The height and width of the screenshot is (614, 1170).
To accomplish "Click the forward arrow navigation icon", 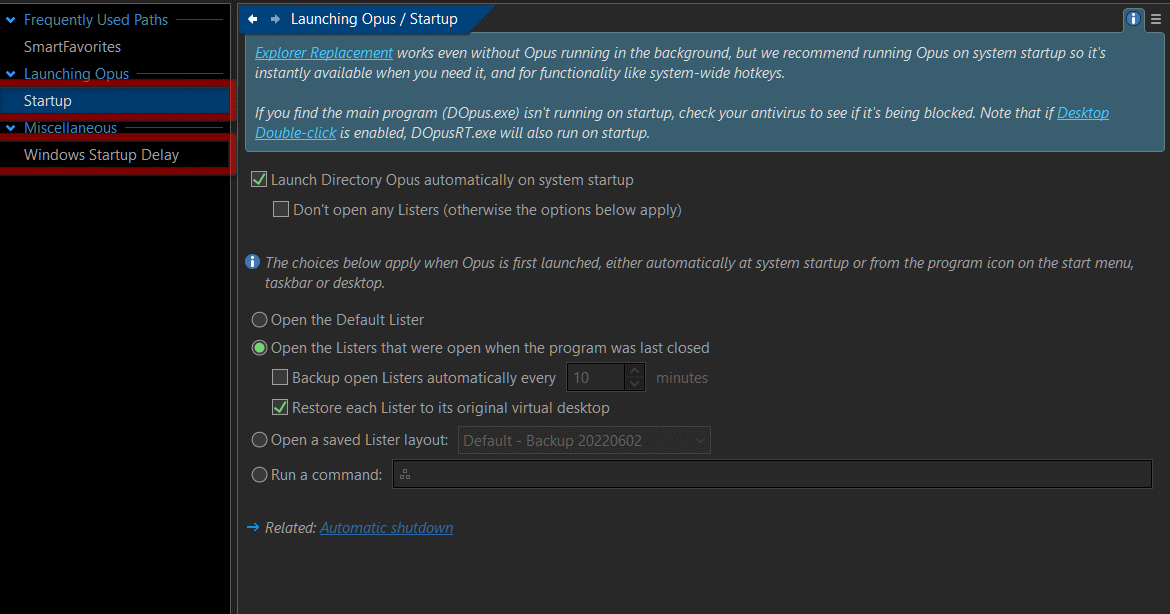I will click(x=275, y=19).
